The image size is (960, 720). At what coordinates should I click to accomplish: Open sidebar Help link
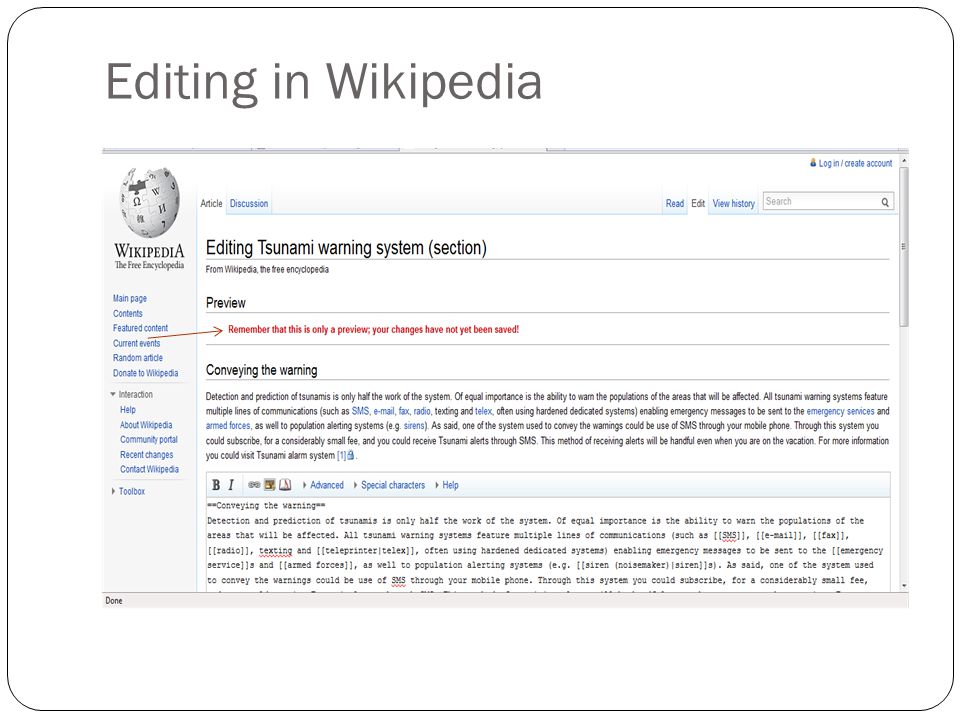[x=128, y=410]
